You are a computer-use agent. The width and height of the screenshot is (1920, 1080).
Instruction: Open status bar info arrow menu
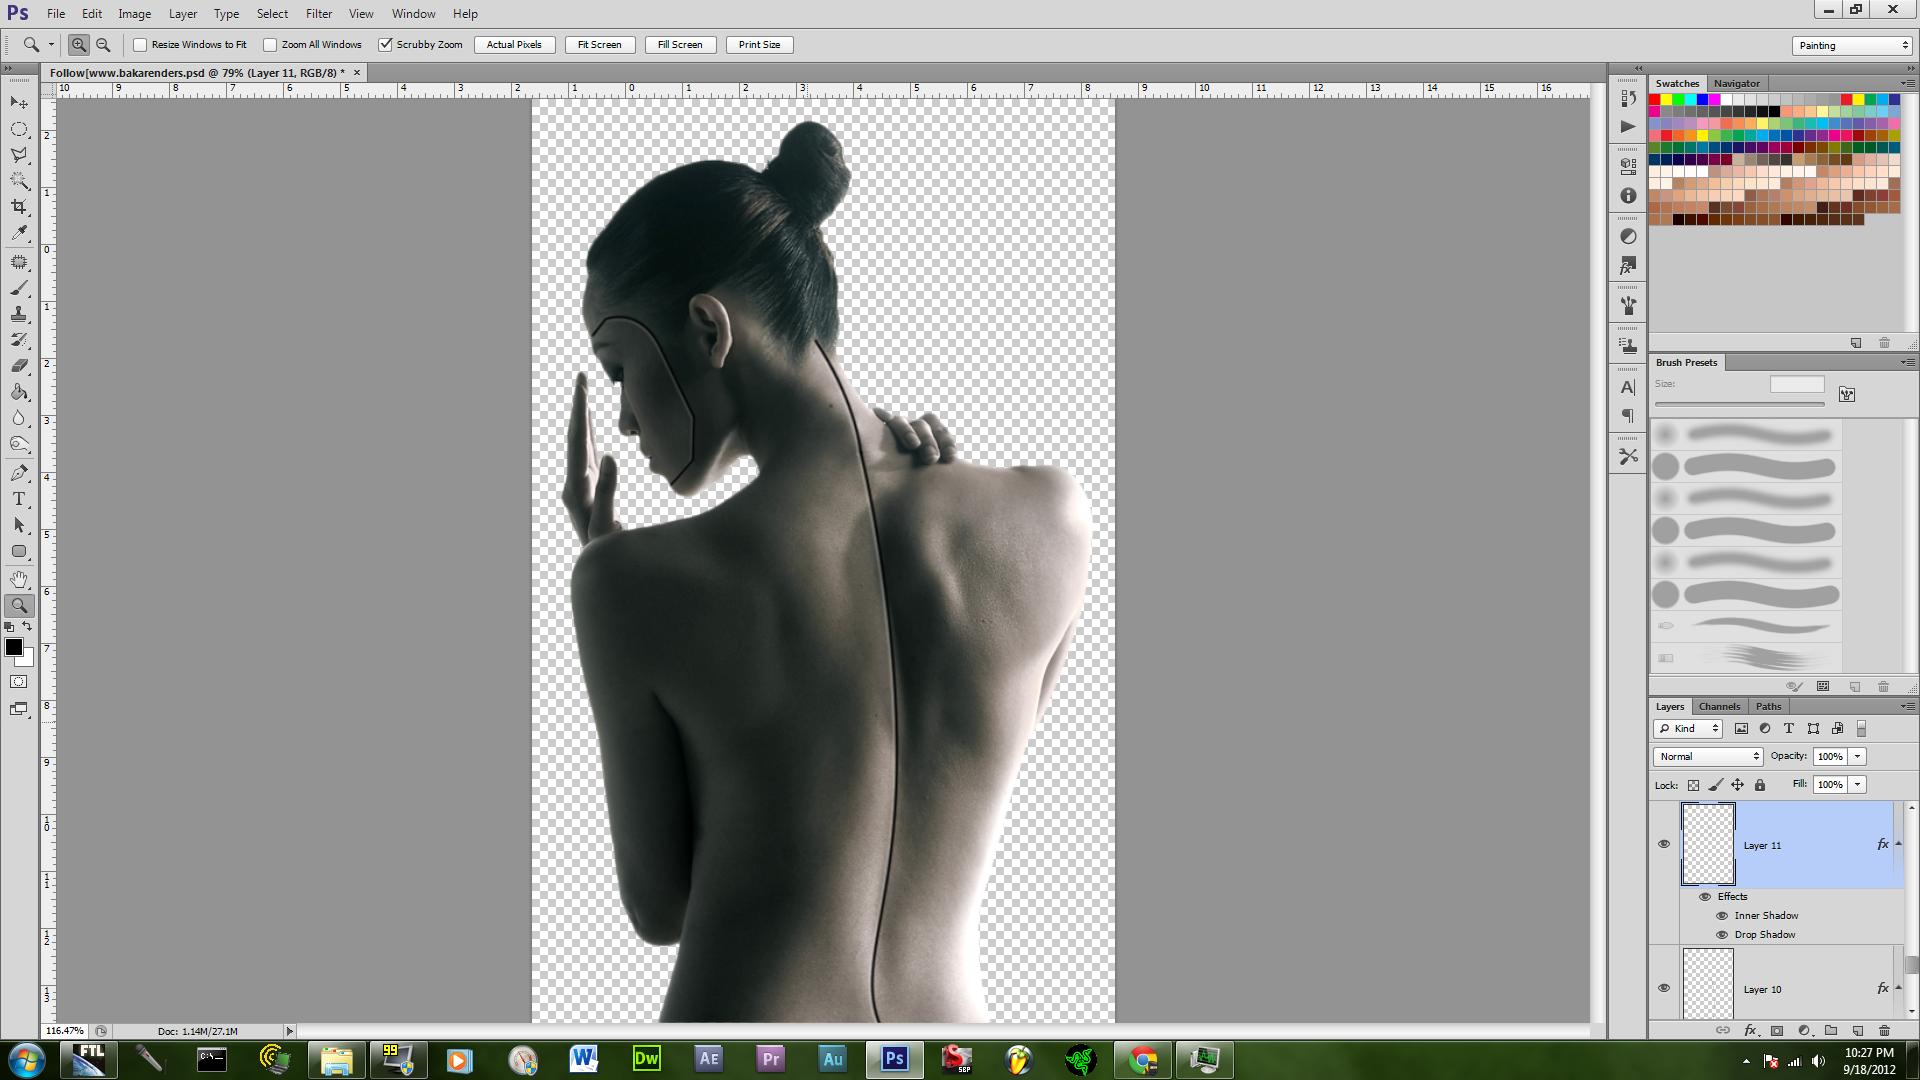coord(290,1031)
